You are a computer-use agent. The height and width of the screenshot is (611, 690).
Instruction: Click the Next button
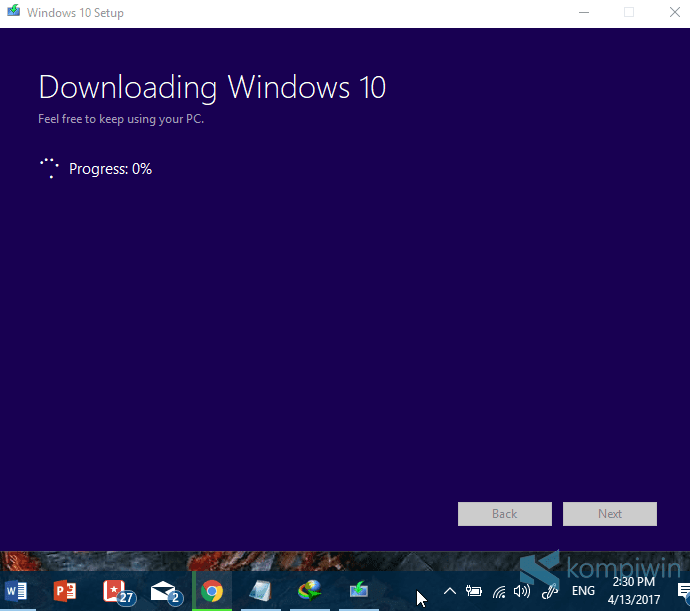click(x=609, y=514)
